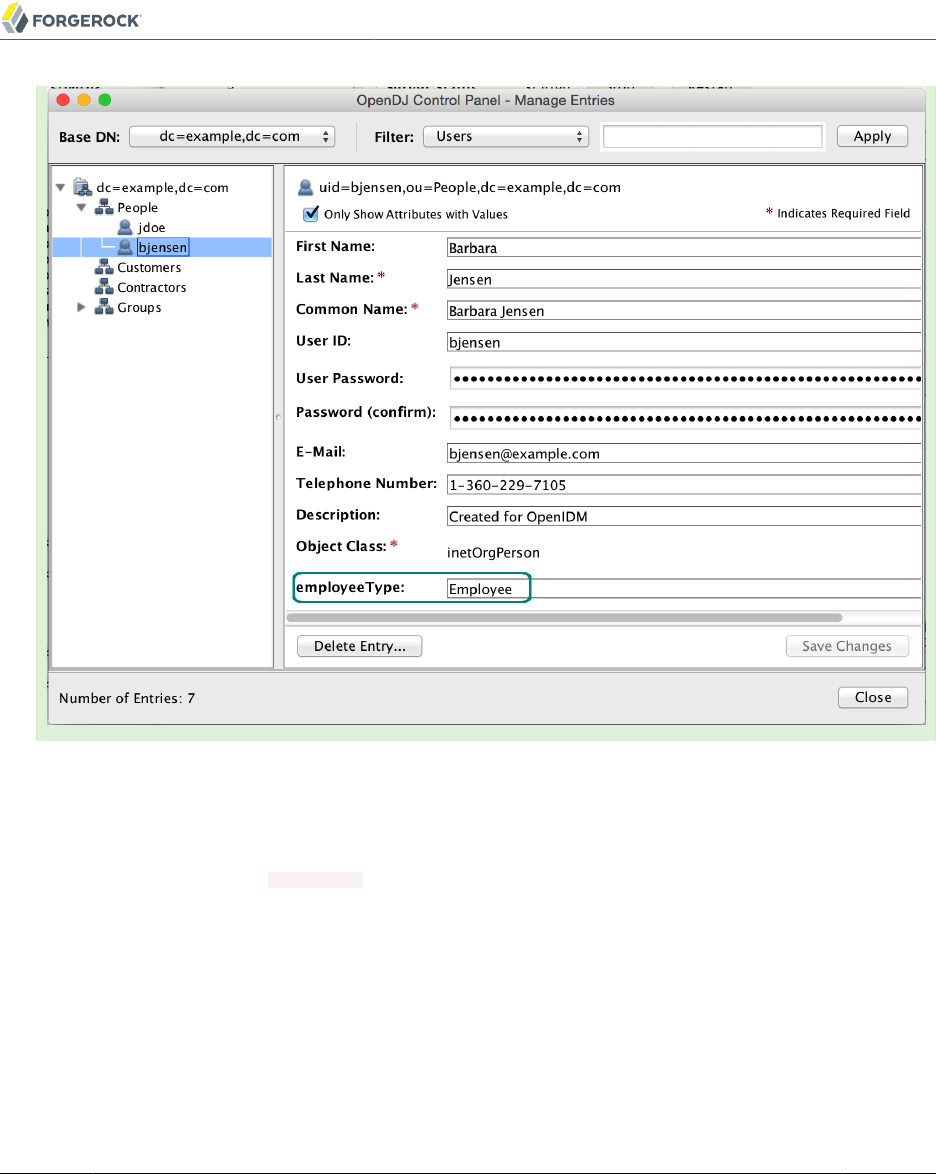Image resolution: width=936 pixels, height=1174 pixels.
Task: Click the red window close button
Action: point(63,100)
